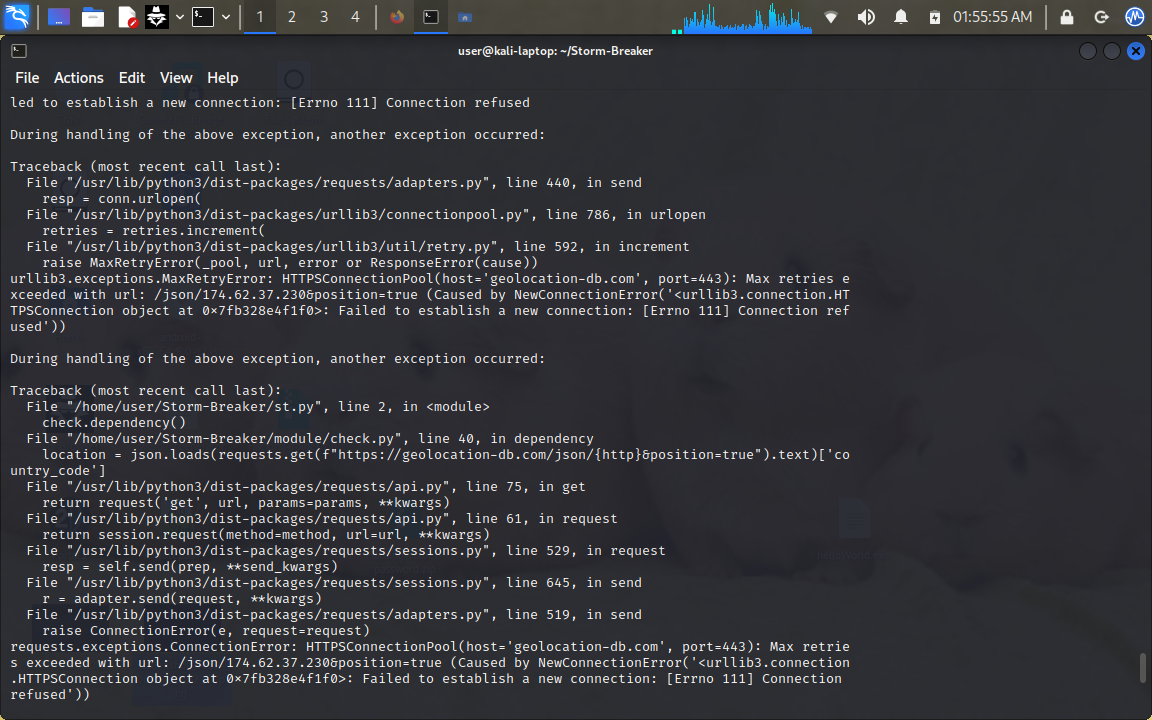This screenshot has height=720, width=1152.
Task: Open the system monitor icon in the tray
Action: [1134, 17]
